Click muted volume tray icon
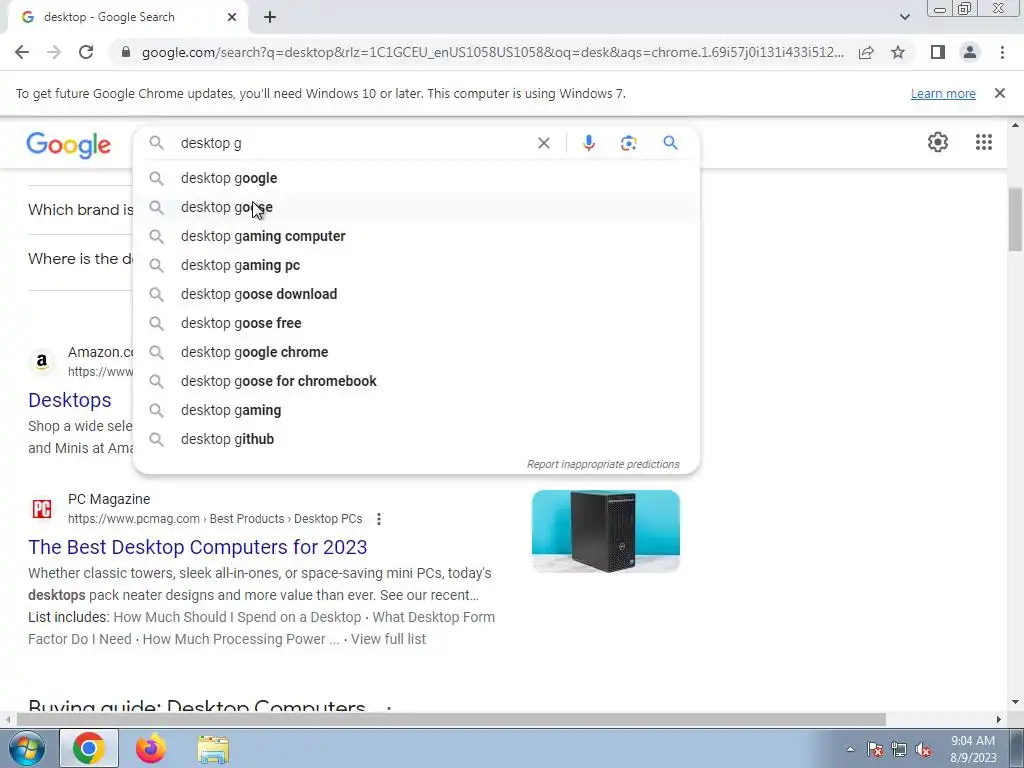This screenshot has height=768, width=1024. (923, 749)
